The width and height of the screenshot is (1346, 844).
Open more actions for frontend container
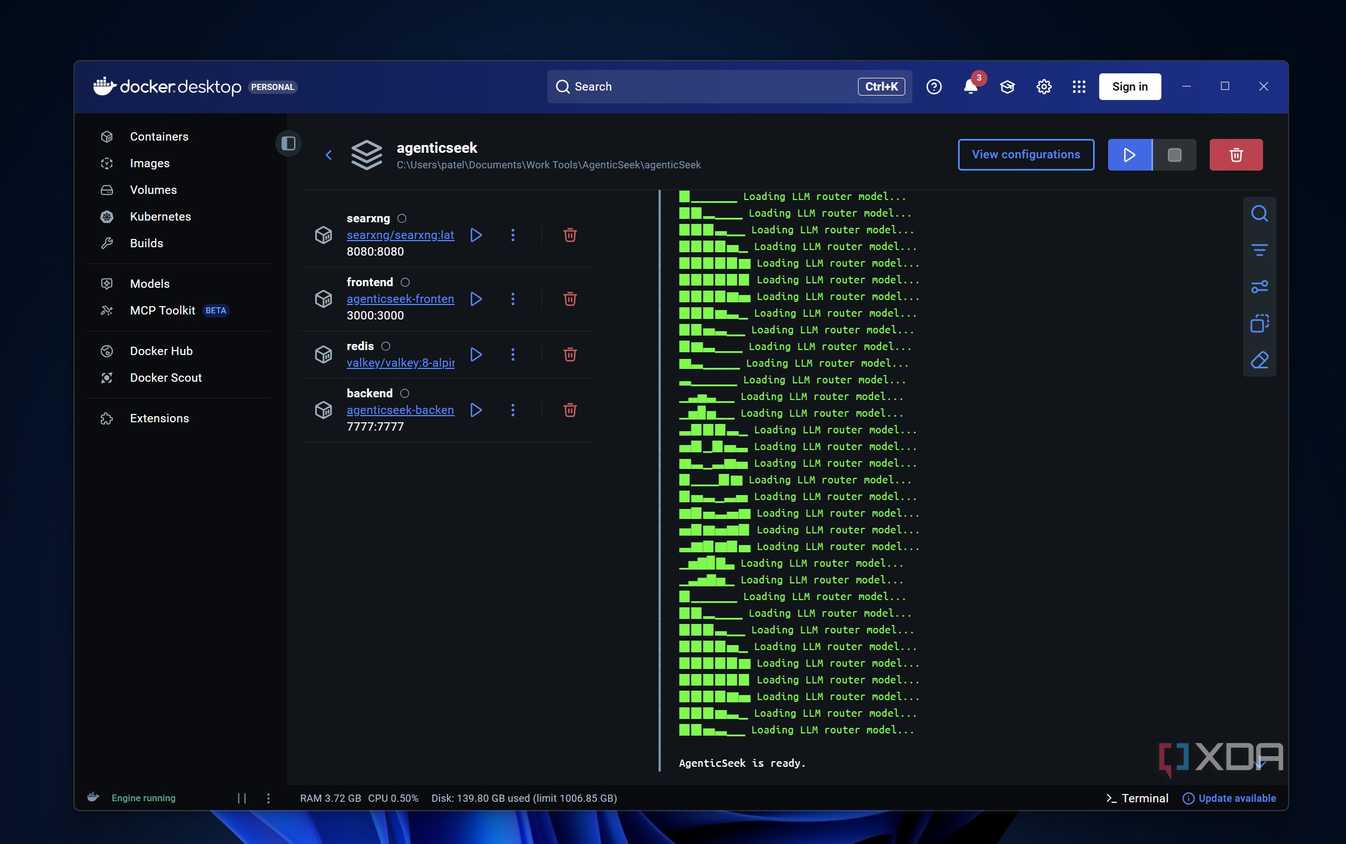point(513,299)
